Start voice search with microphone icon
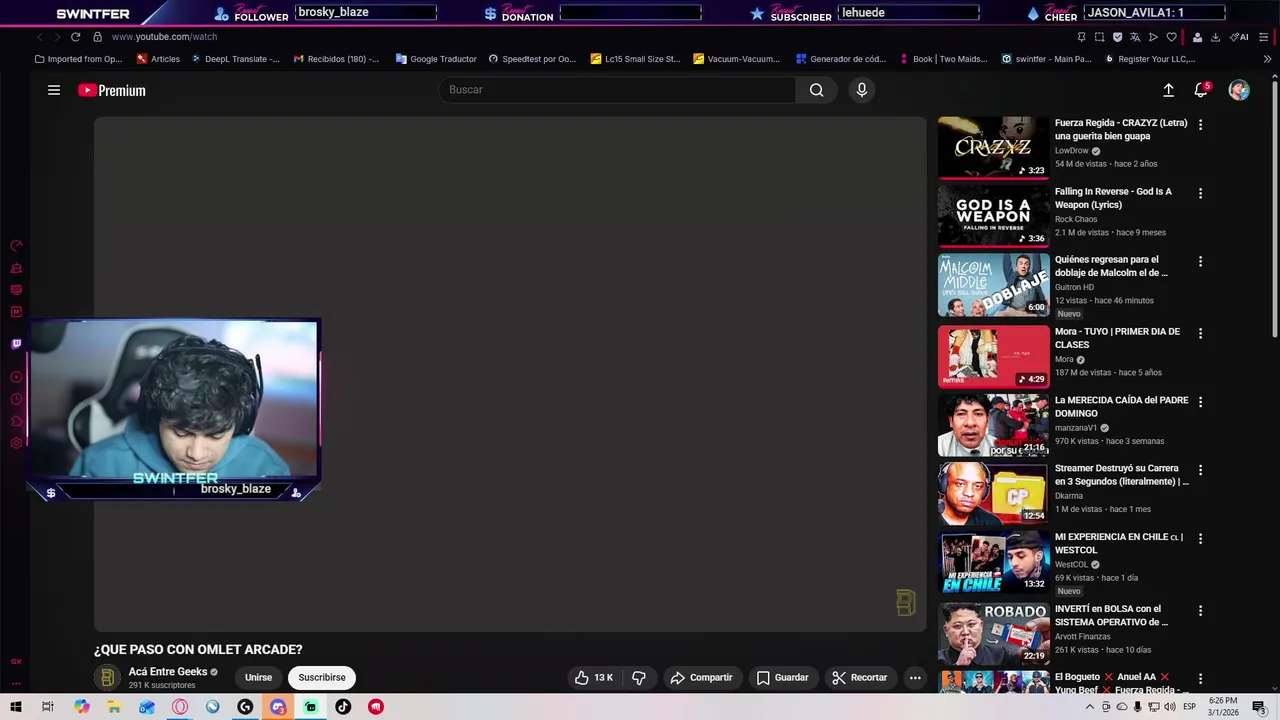Image resolution: width=1280 pixels, height=720 pixels. click(x=862, y=90)
